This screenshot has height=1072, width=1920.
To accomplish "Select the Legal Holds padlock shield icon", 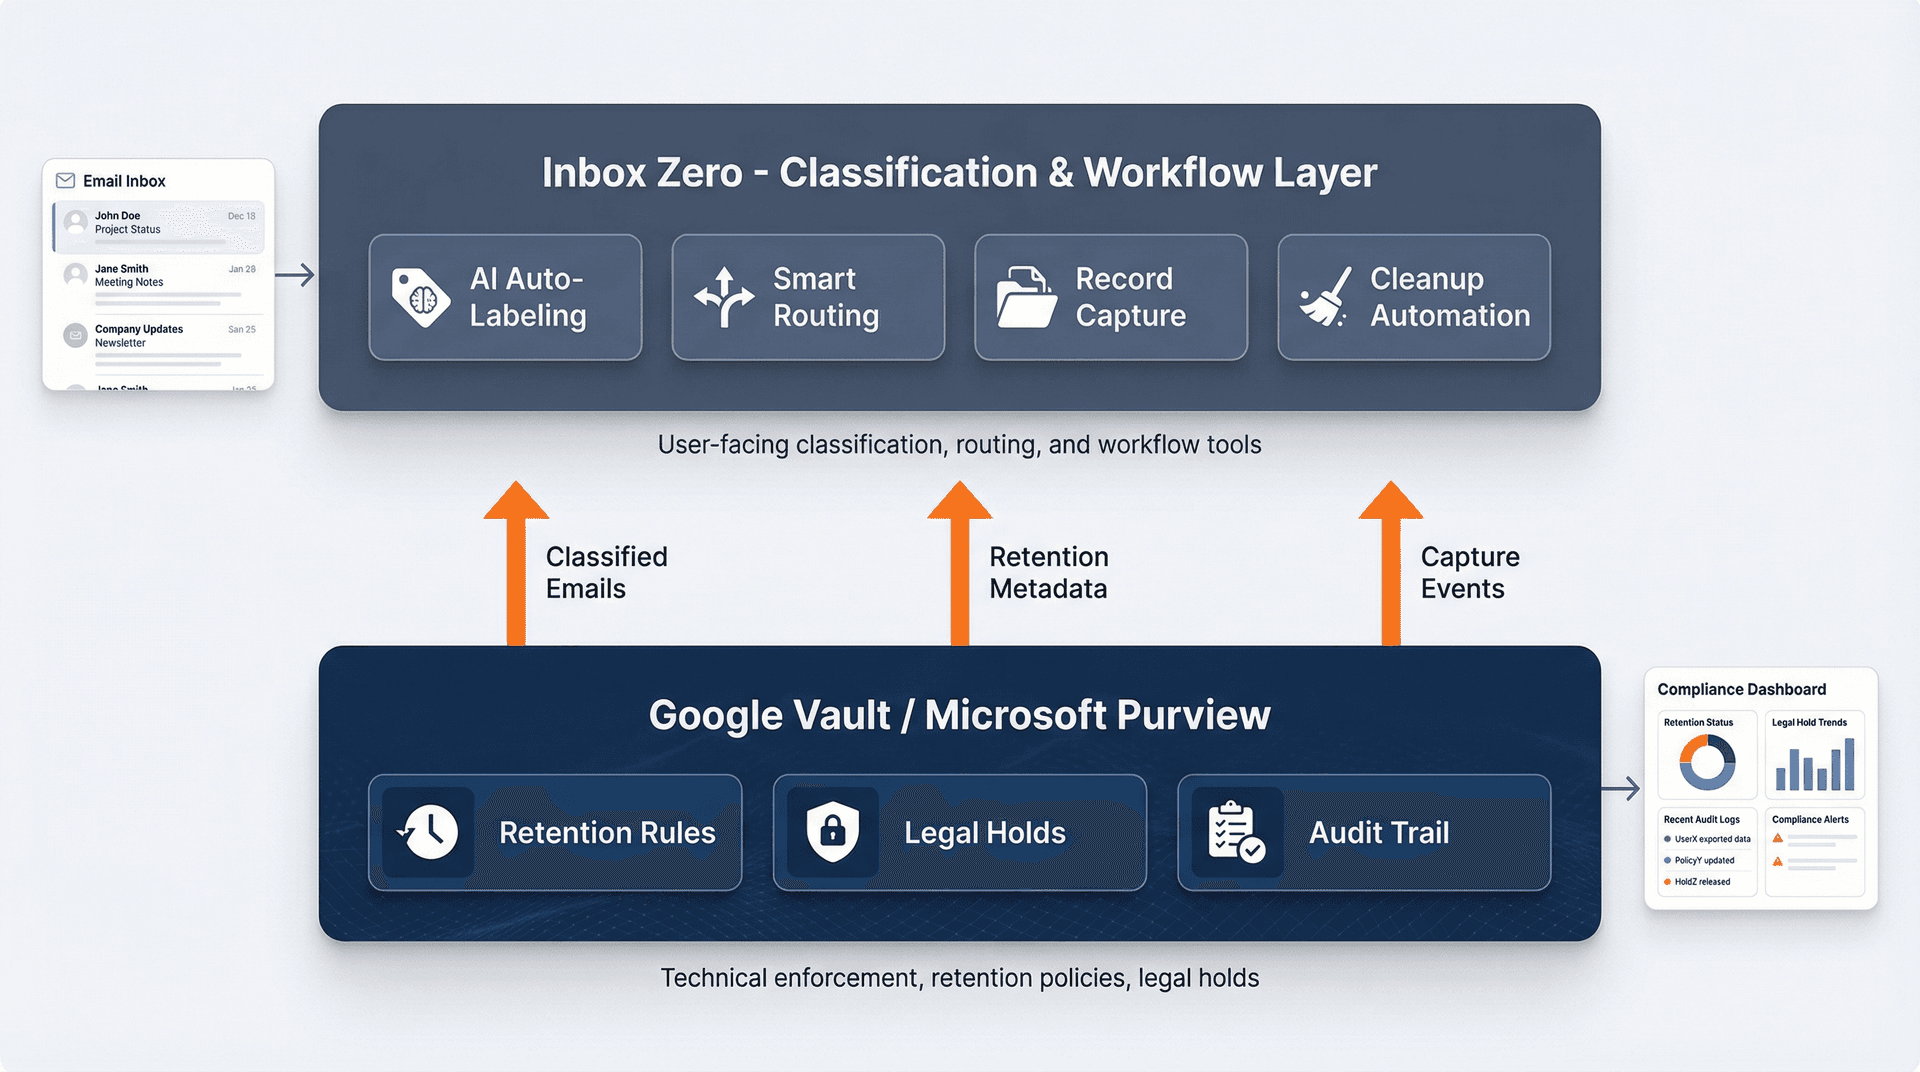I will (835, 833).
